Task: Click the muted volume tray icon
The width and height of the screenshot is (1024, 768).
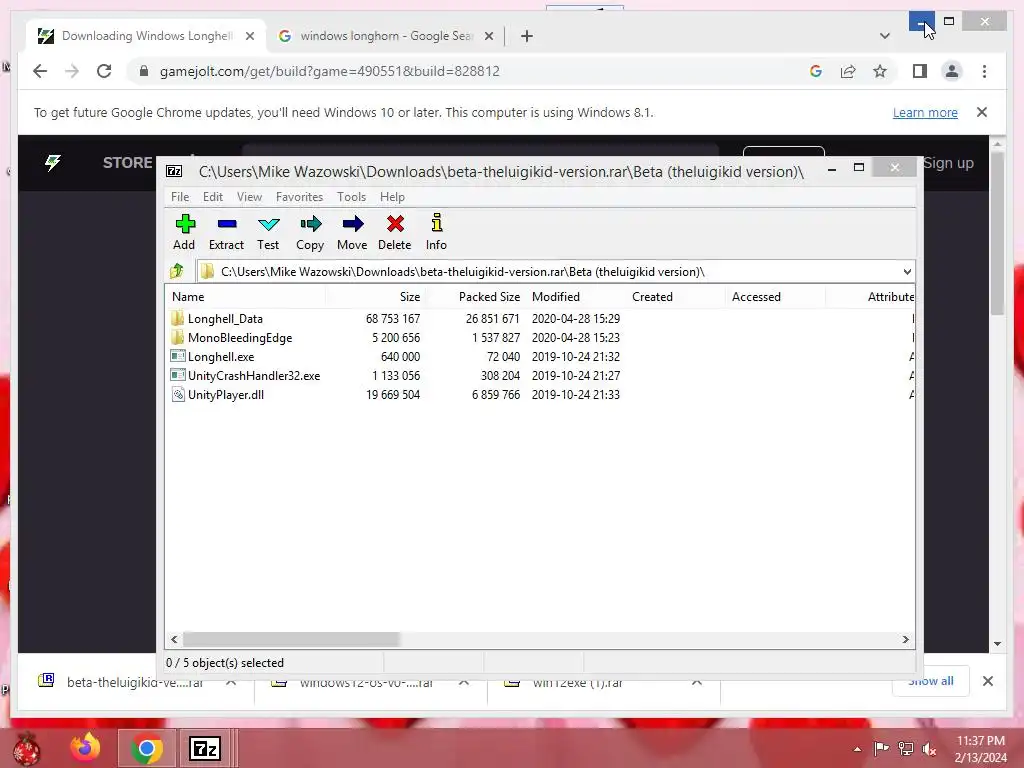Action: [929, 749]
